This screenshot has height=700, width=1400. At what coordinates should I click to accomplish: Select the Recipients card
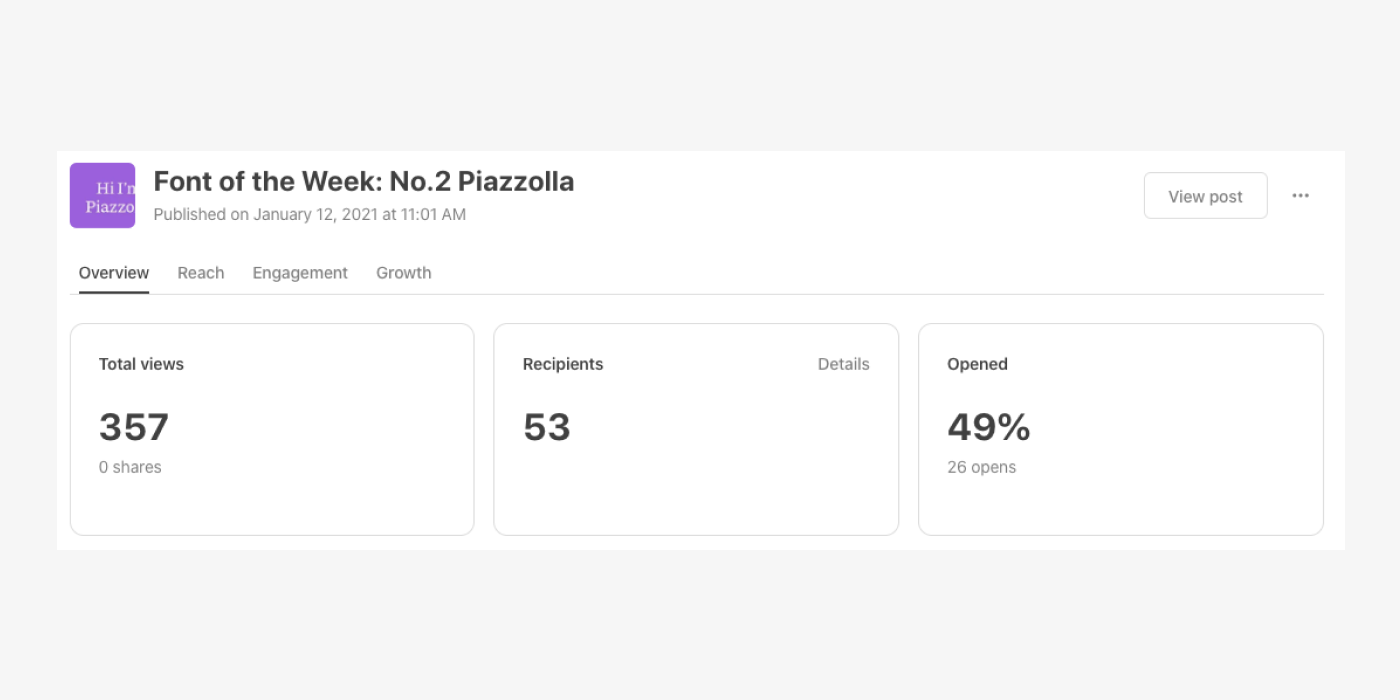click(x=696, y=428)
